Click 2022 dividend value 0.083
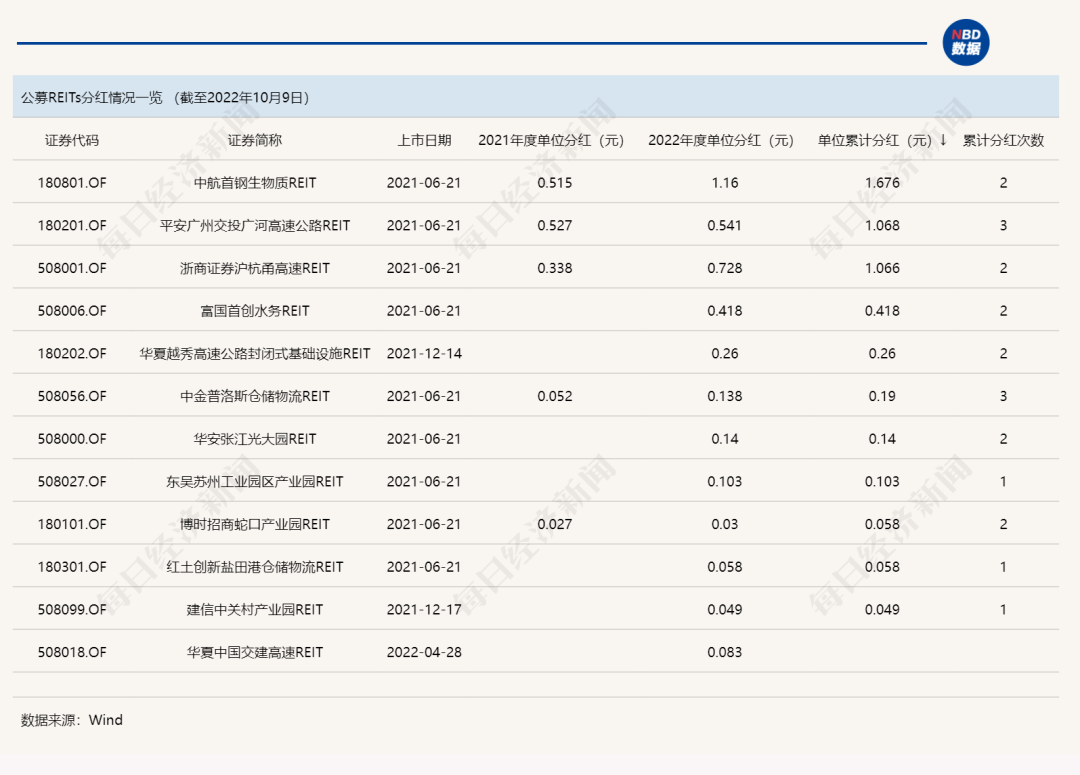The image size is (1080, 775). click(725, 653)
